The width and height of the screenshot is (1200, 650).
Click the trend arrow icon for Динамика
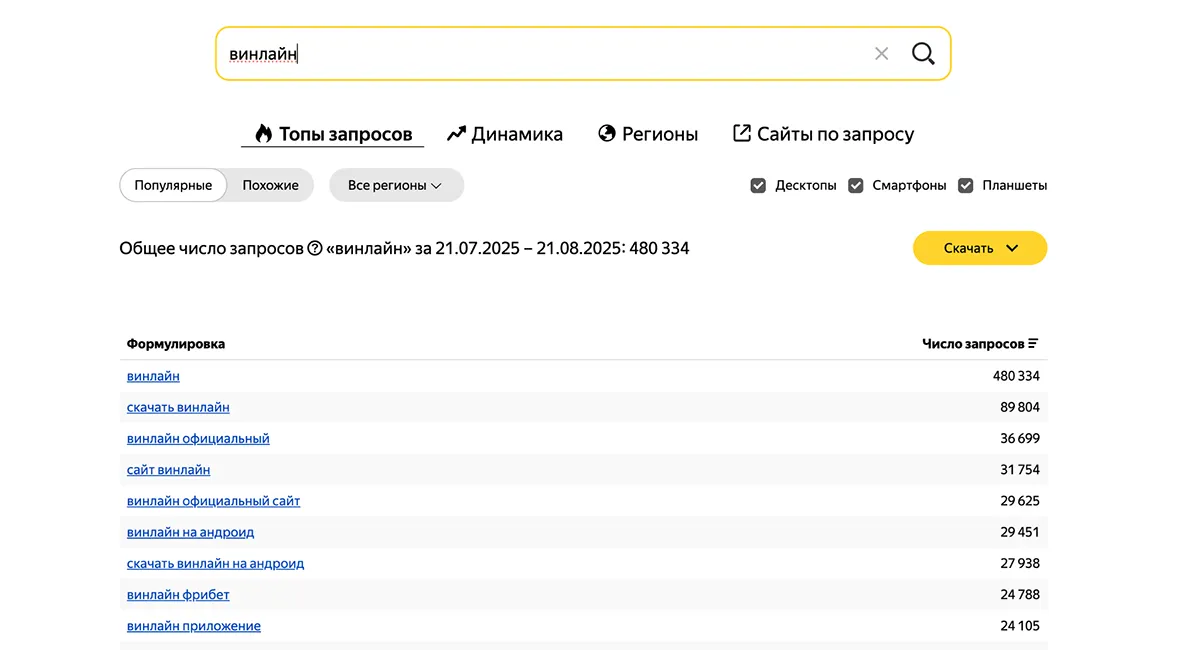pyautogui.click(x=456, y=134)
